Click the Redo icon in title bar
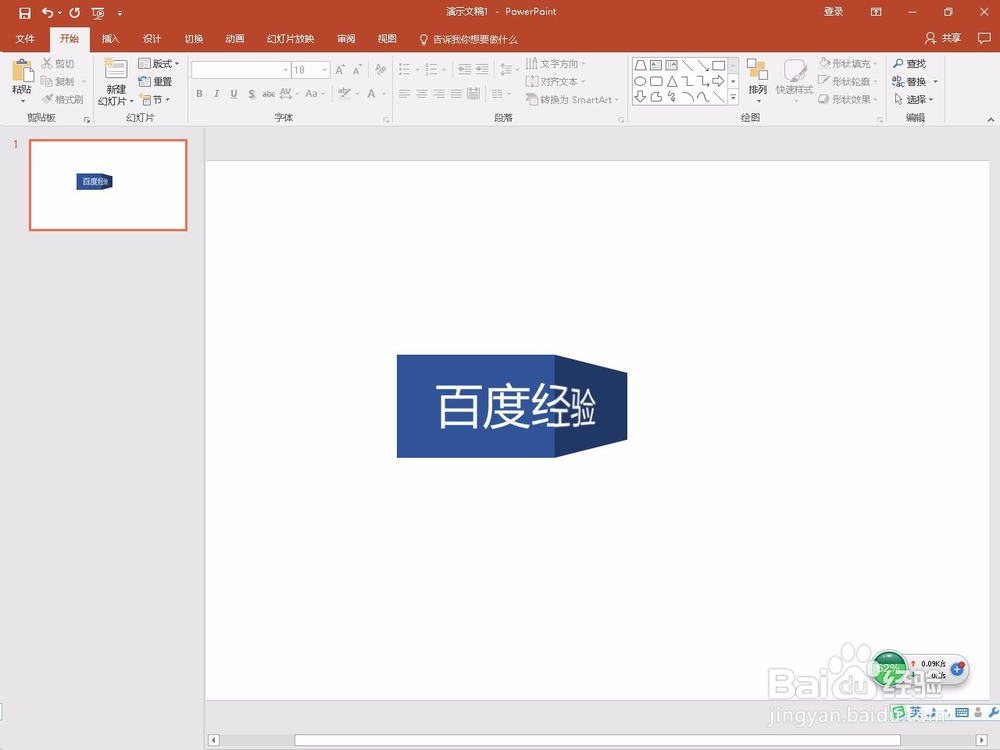 pyautogui.click(x=75, y=12)
